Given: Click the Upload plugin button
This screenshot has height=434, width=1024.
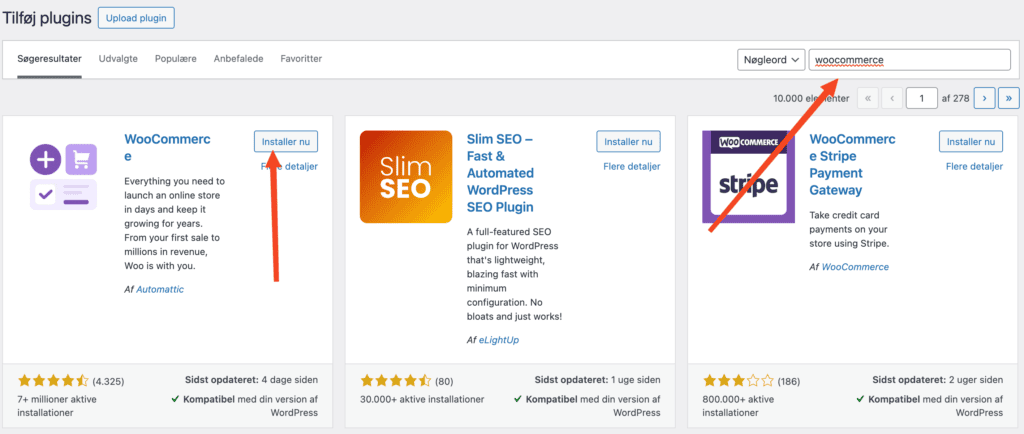Looking at the screenshot, I should click(x=136, y=18).
